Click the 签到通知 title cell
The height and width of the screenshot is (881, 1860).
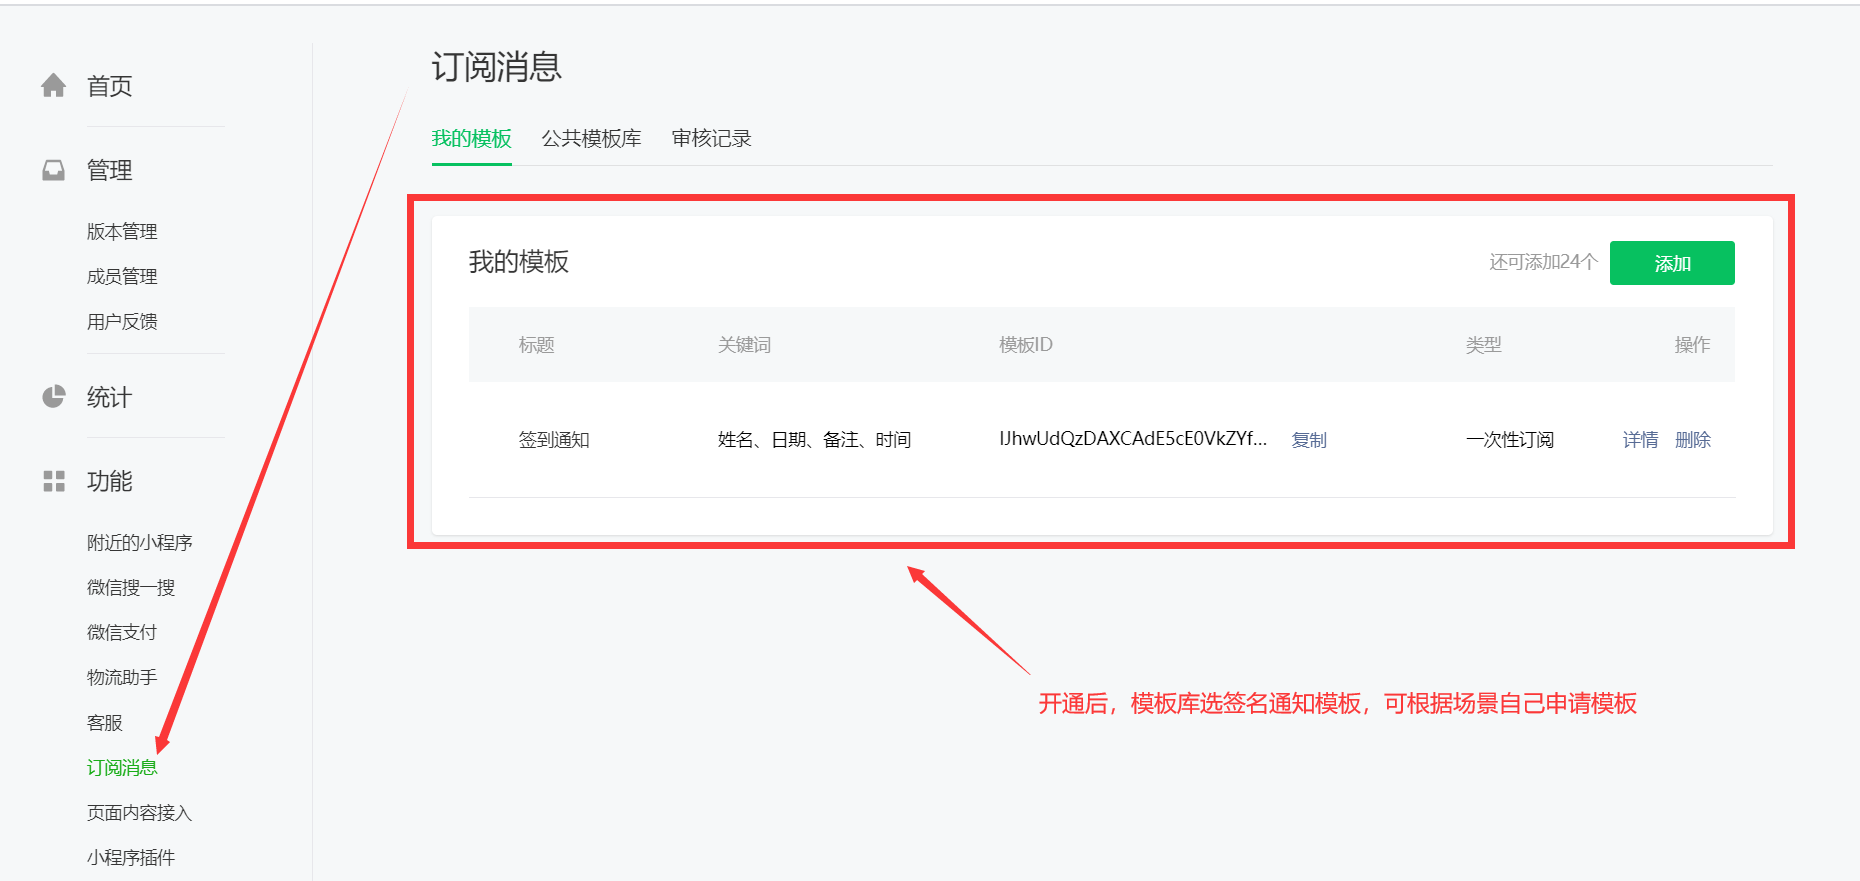tap(554, 440)
